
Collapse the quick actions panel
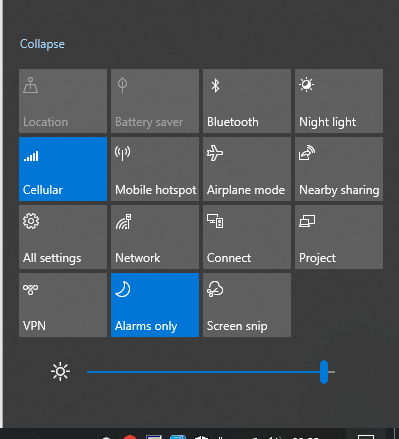point(42,44)
